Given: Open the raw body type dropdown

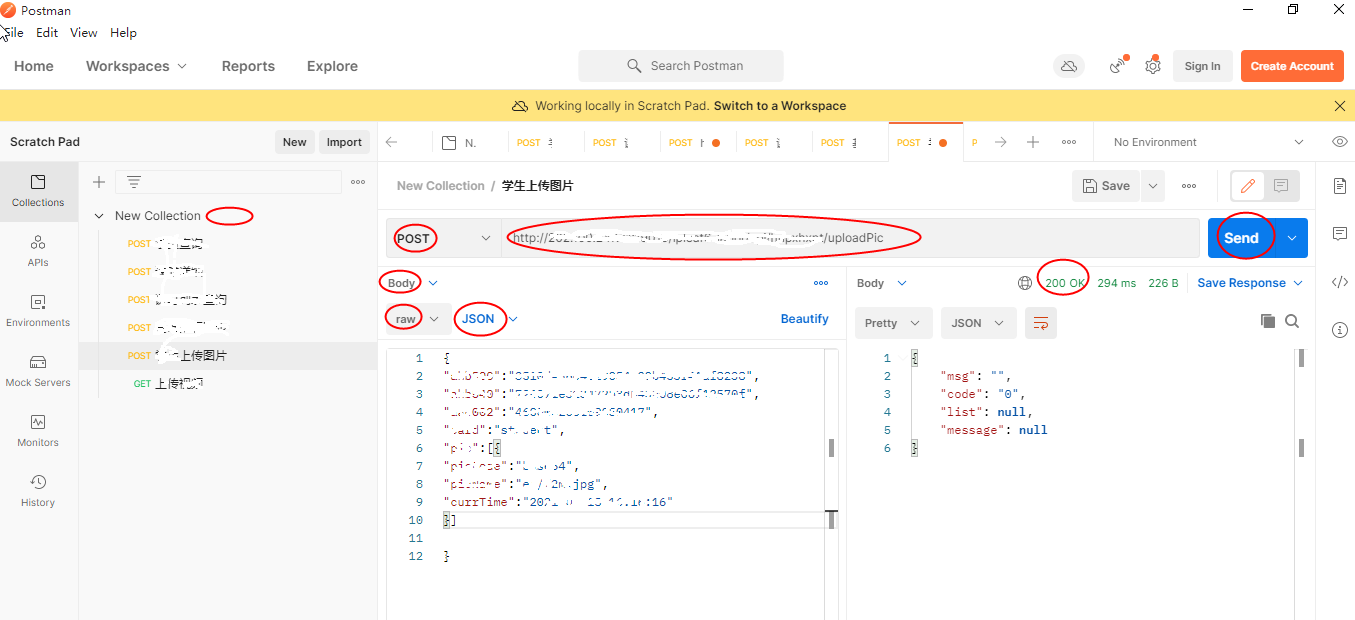Looking at the screenshot, I should tap(418, 319).
